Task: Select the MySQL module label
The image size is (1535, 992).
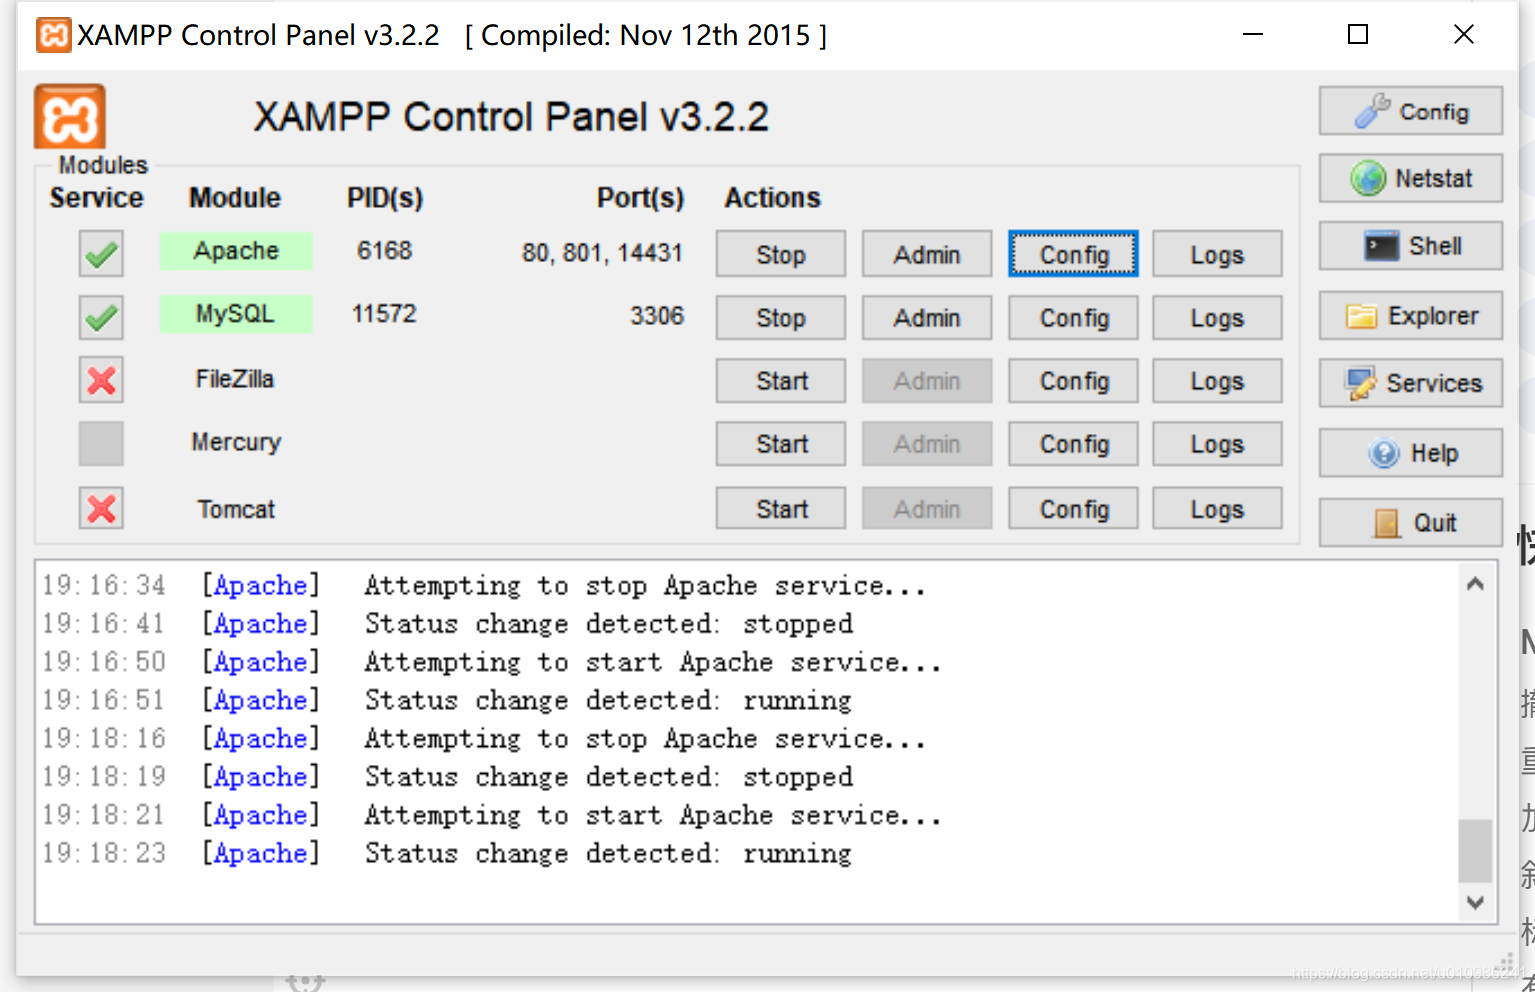Action: coord(236,314)
